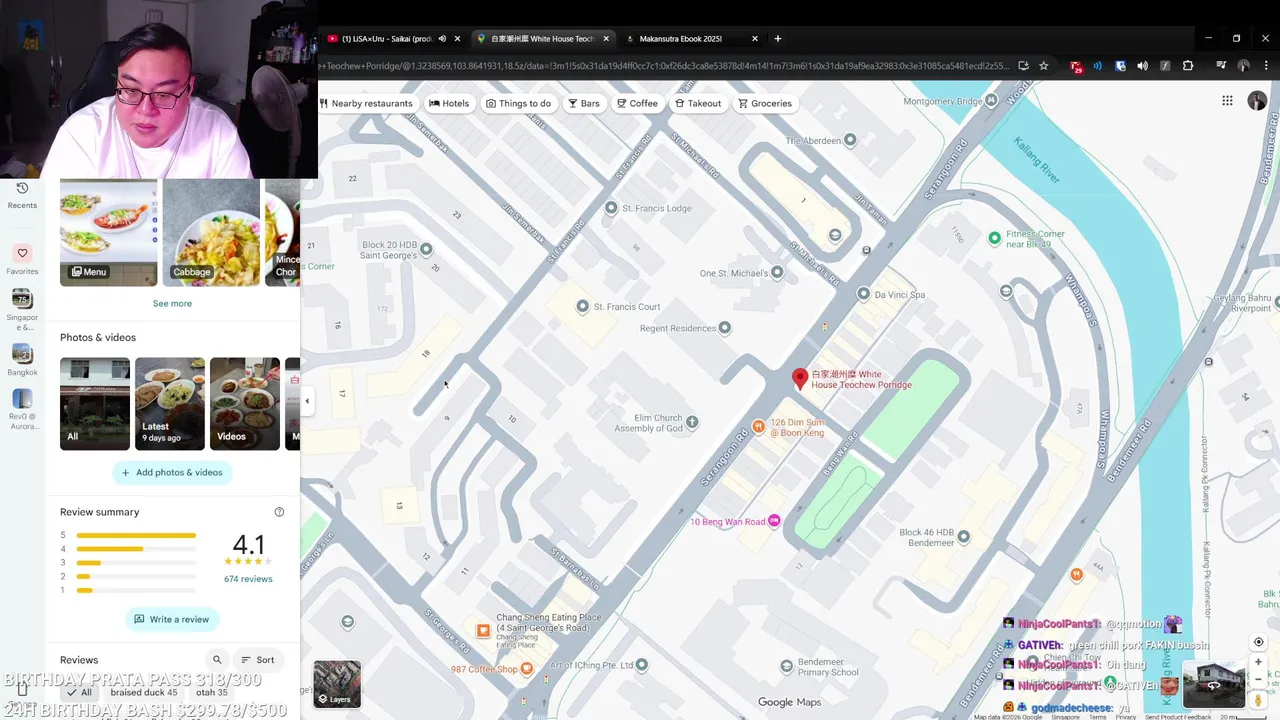
Task: Open the speaker volume extension icon
Action: click(x=1142, y=66)
